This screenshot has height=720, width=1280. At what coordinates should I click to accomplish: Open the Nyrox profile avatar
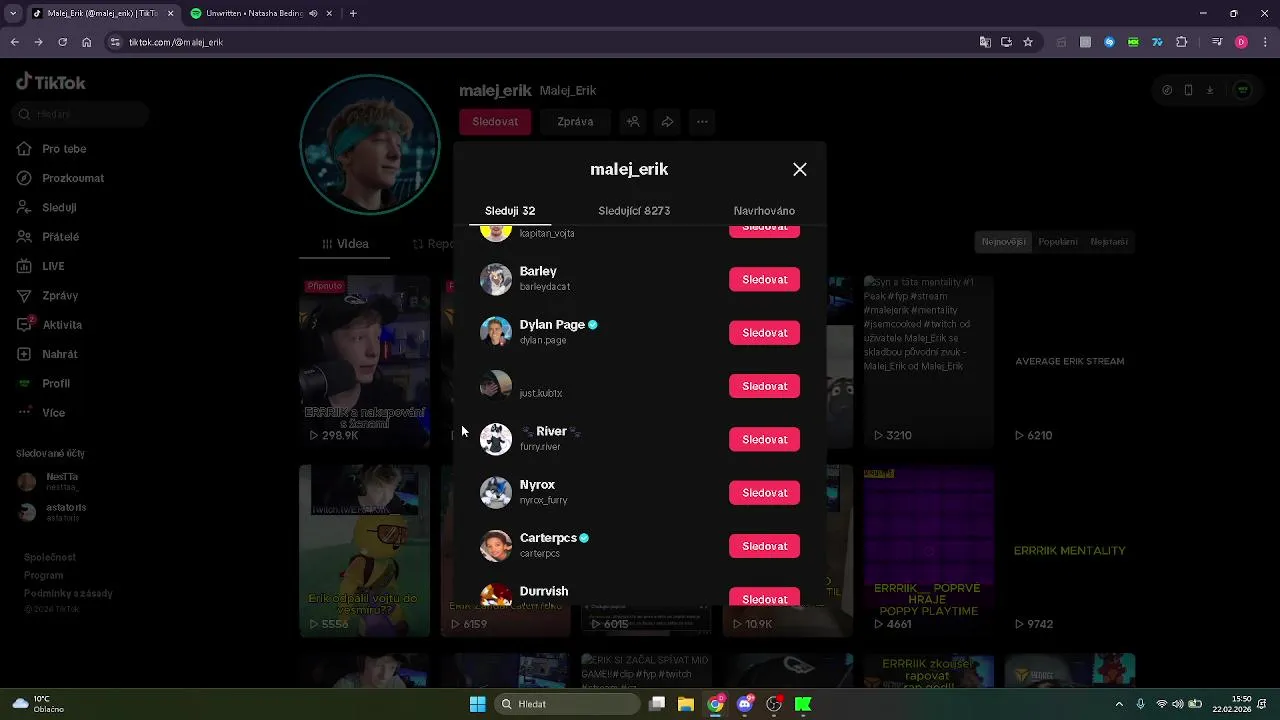click(496, 492)
